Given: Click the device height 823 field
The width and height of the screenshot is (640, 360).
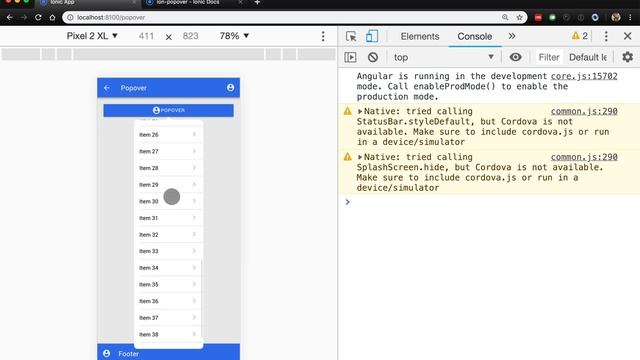Looking at the screenshot, I should 190,36.
